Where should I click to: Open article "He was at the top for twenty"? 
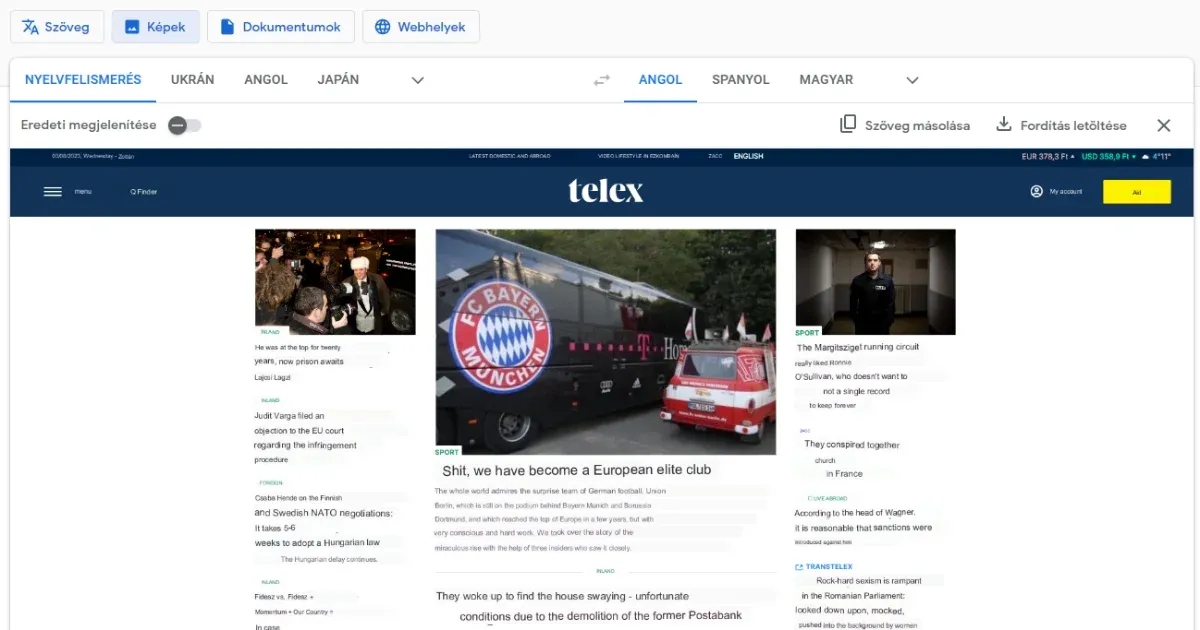tap(299, 347)
